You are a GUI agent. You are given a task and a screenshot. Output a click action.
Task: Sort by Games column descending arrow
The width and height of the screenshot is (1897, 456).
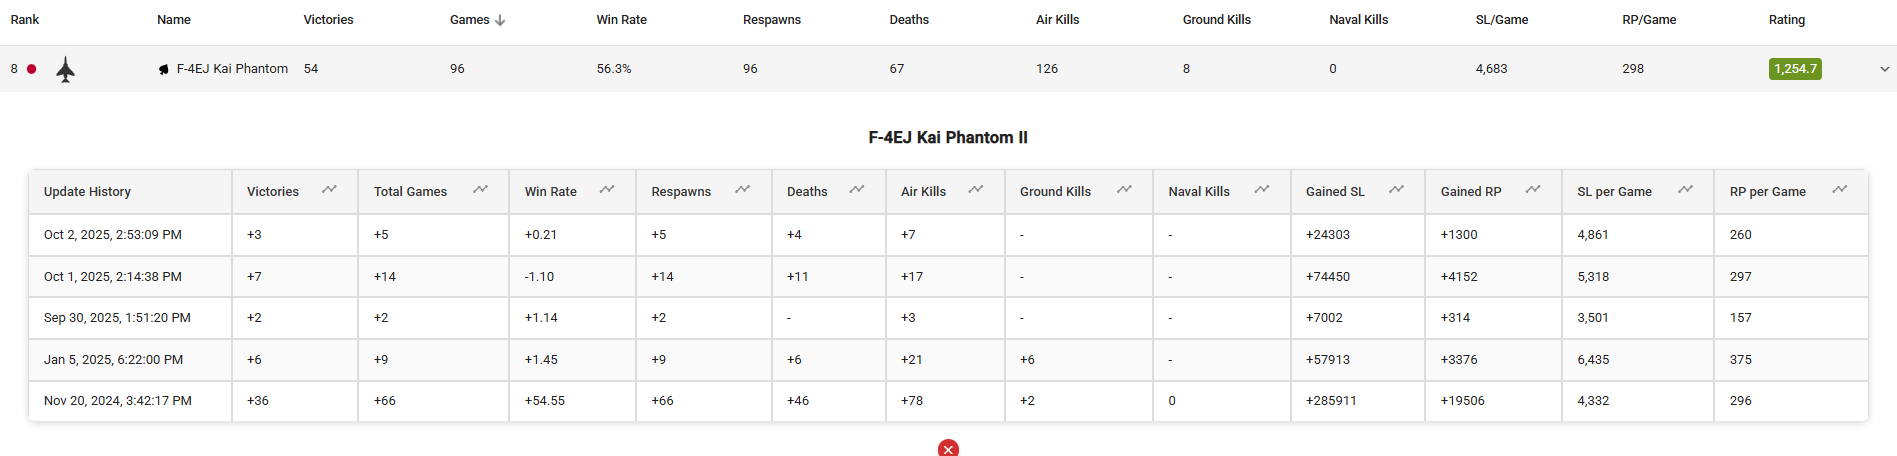[500, 20]
